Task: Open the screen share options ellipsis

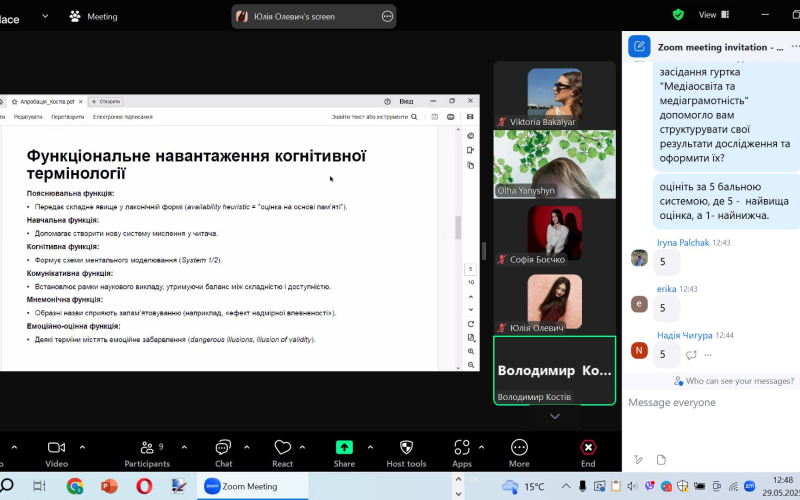Action: coord(387,16)
